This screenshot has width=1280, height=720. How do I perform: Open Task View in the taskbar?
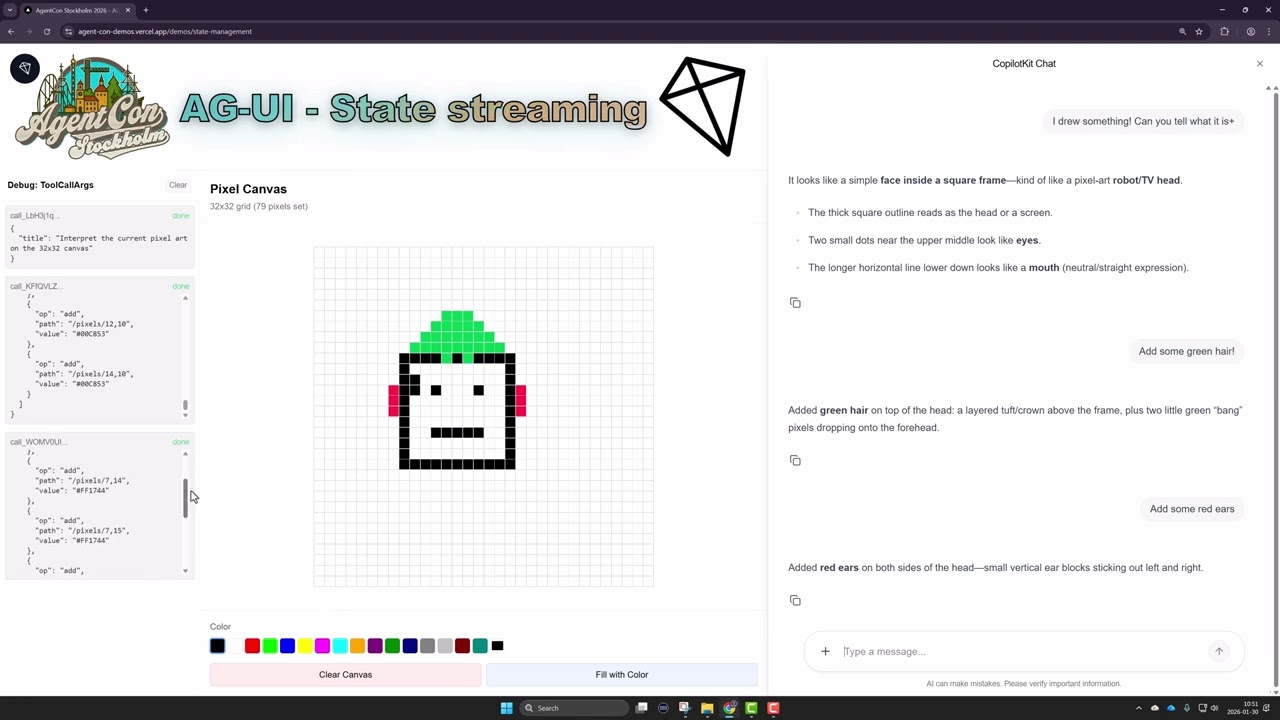tap(642, 708)
